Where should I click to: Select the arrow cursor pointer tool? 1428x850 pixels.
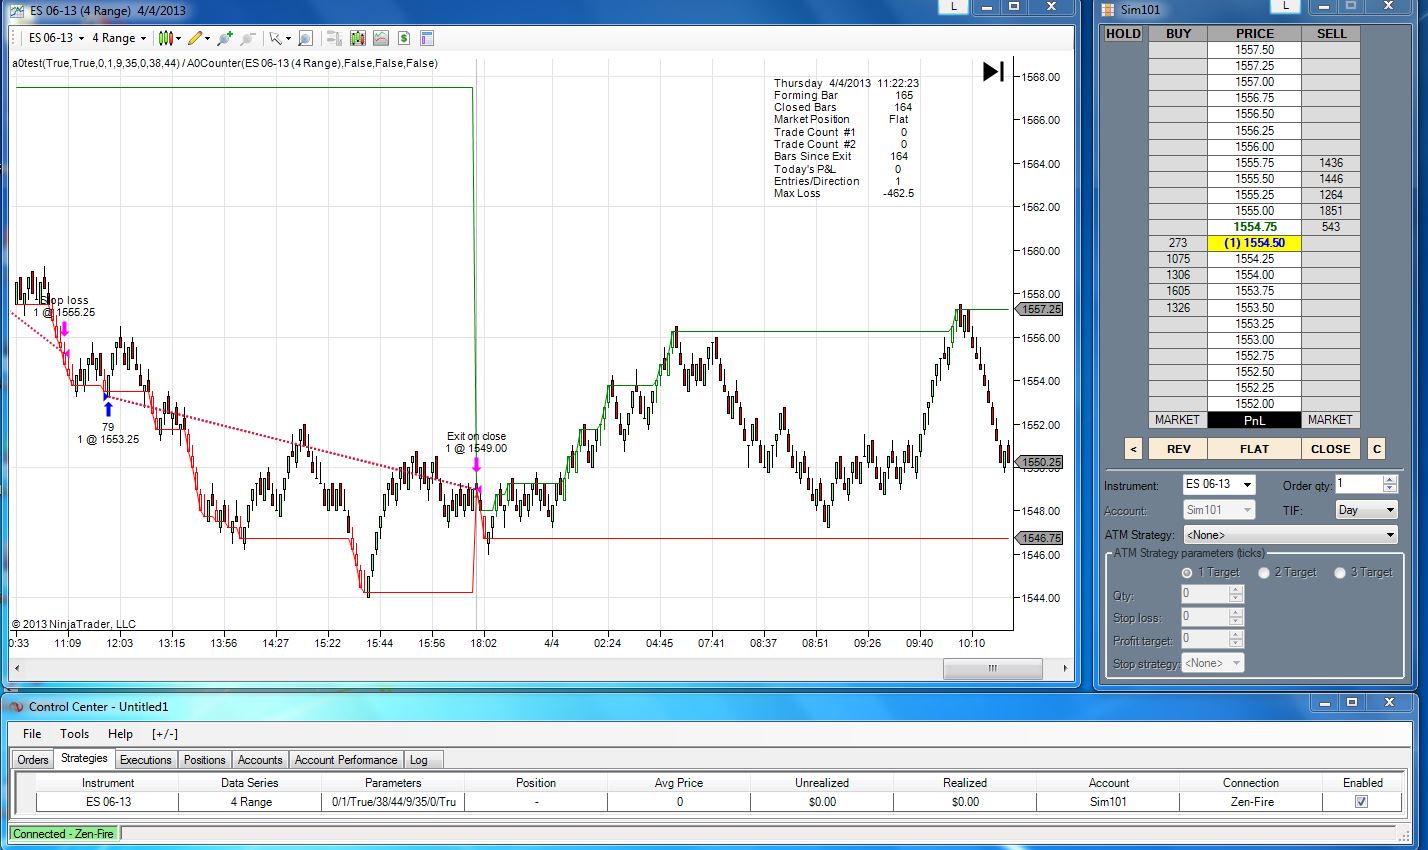click(276, 38)
